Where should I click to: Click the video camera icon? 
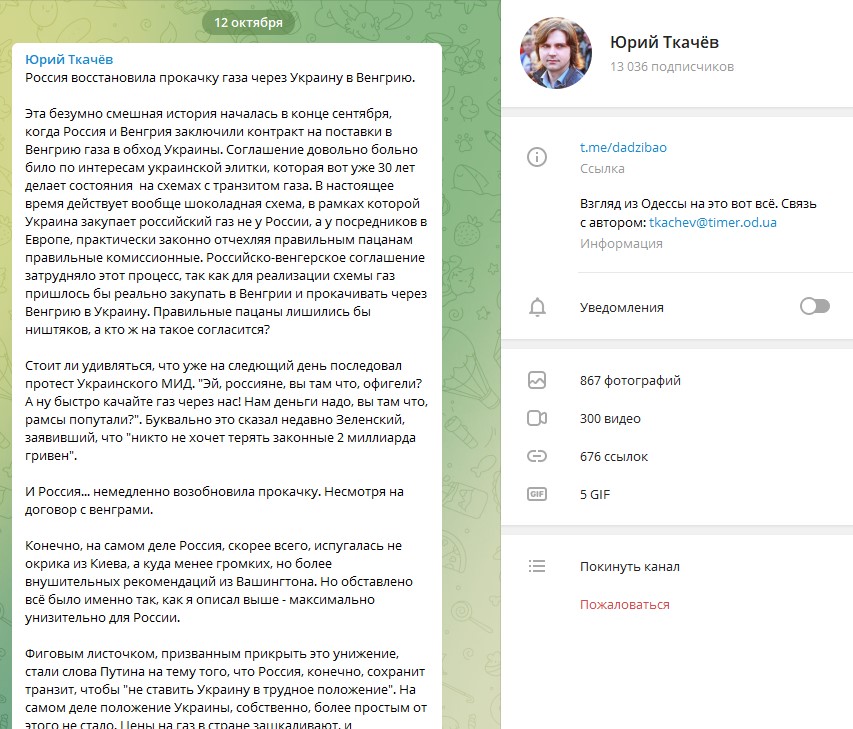point(537,418)
